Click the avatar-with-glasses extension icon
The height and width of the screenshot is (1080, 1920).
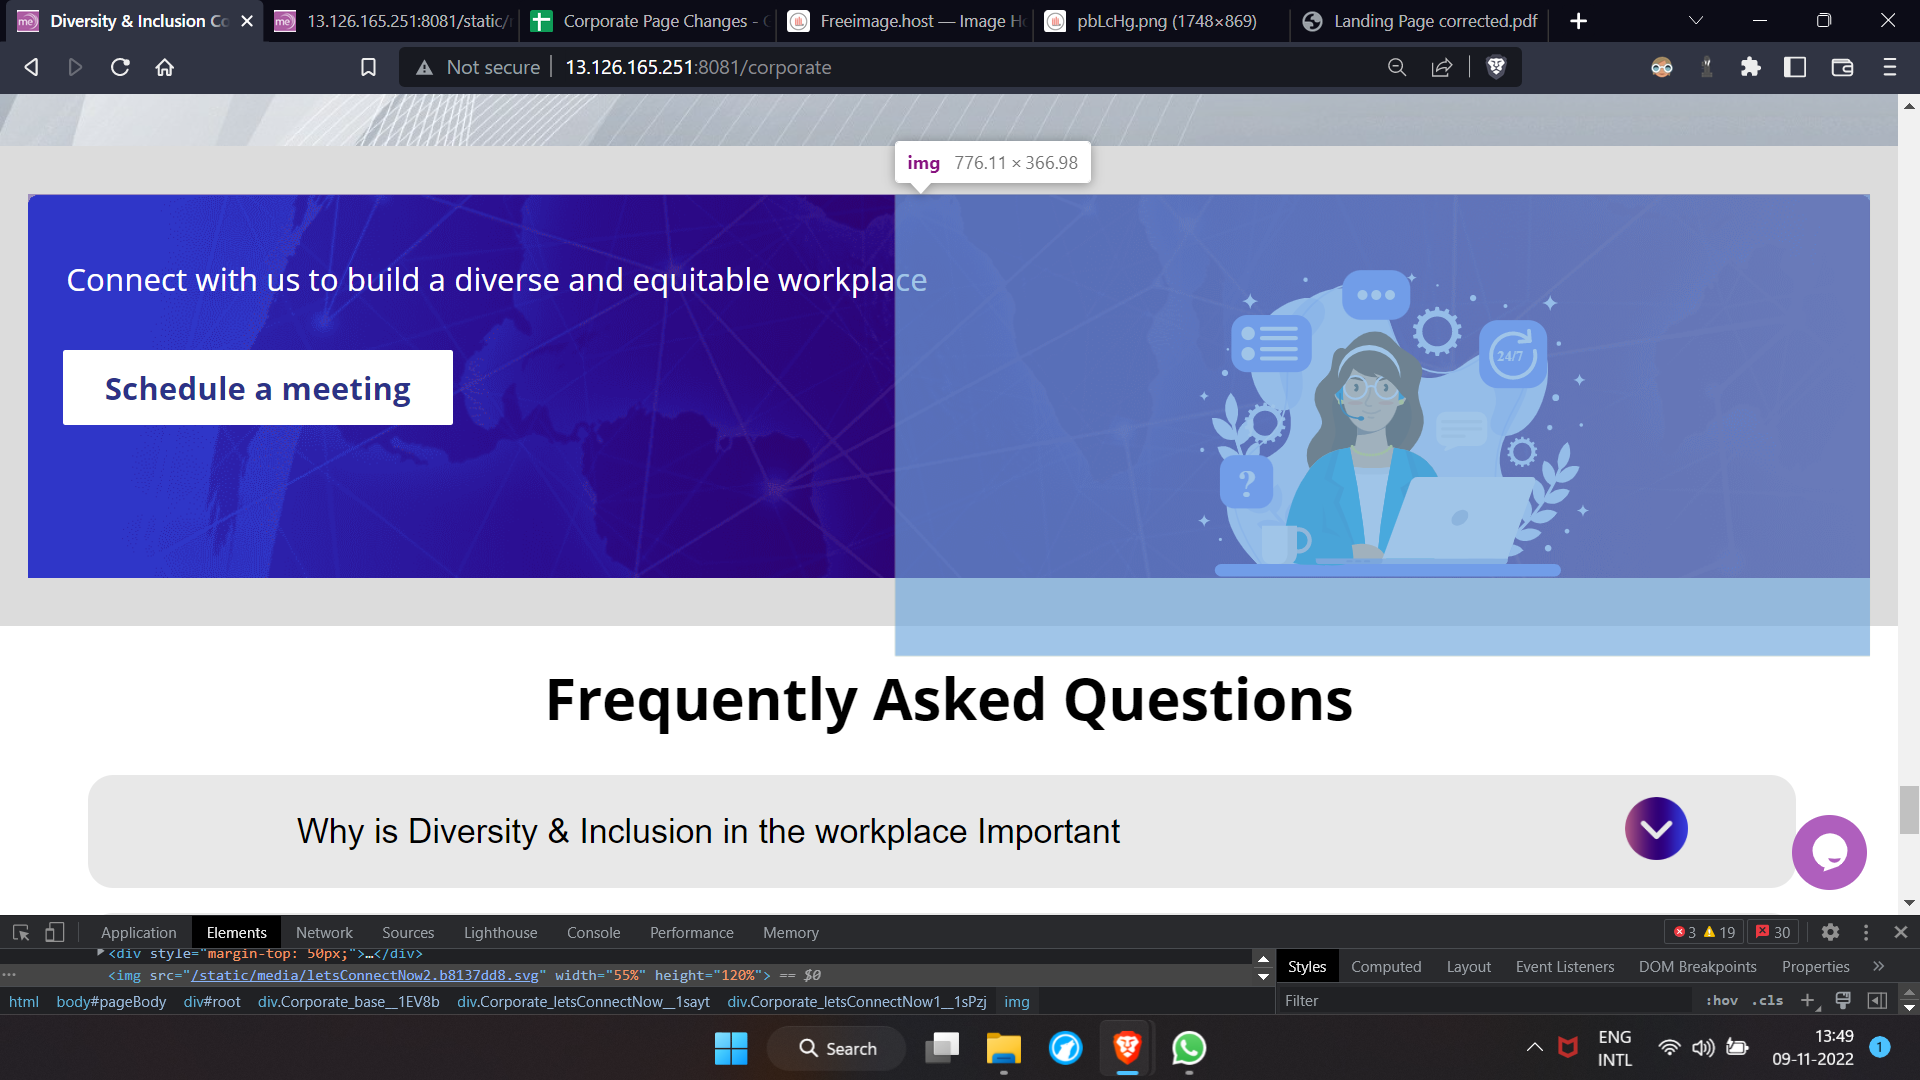click(x=1662, y=67)
